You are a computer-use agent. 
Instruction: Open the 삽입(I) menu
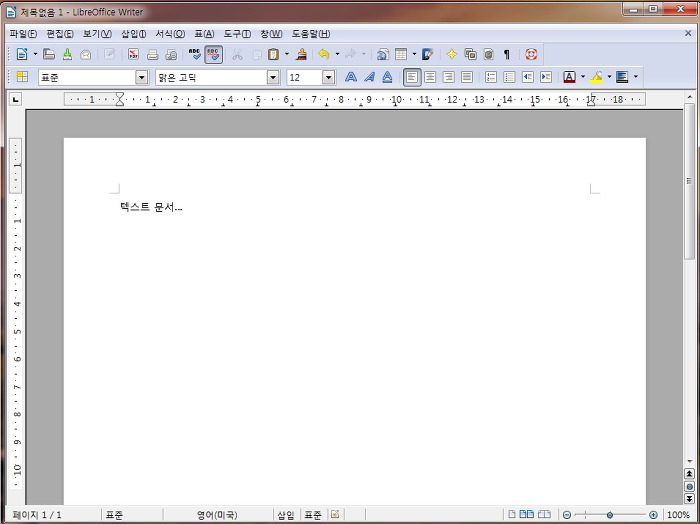pyautogui.click(x=134, y=34)
